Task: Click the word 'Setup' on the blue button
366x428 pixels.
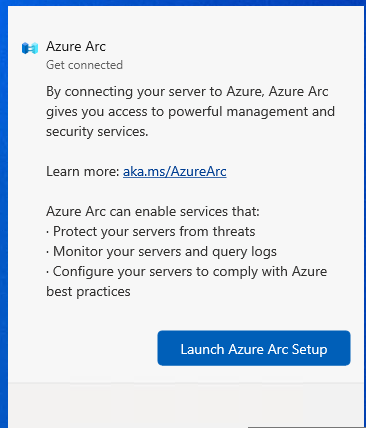Action: click(x=309, y=350)
